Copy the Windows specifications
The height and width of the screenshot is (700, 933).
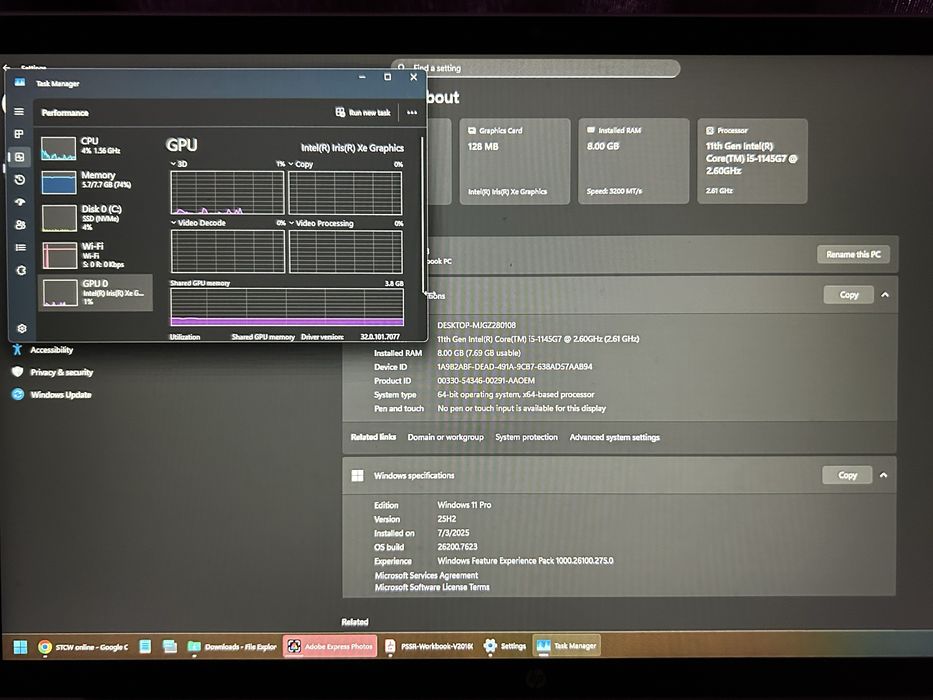[x=847, y=475]
